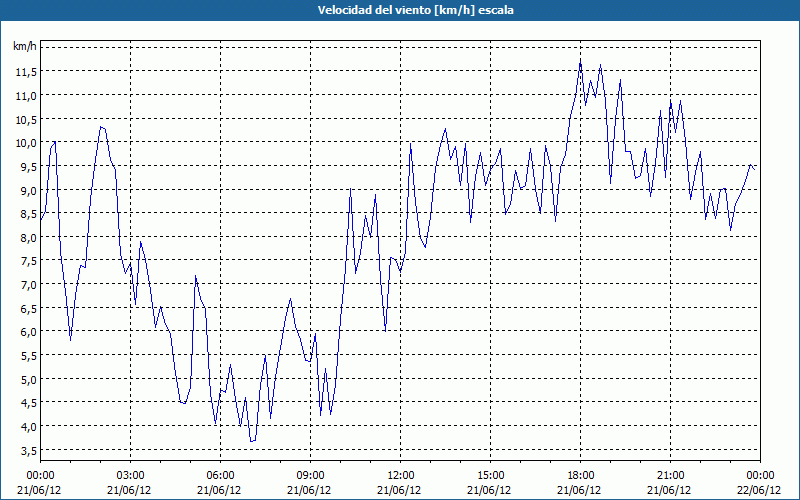Click the lowest wind speed point near 07:00
The image size is (800, 500).
pos(252,441)
